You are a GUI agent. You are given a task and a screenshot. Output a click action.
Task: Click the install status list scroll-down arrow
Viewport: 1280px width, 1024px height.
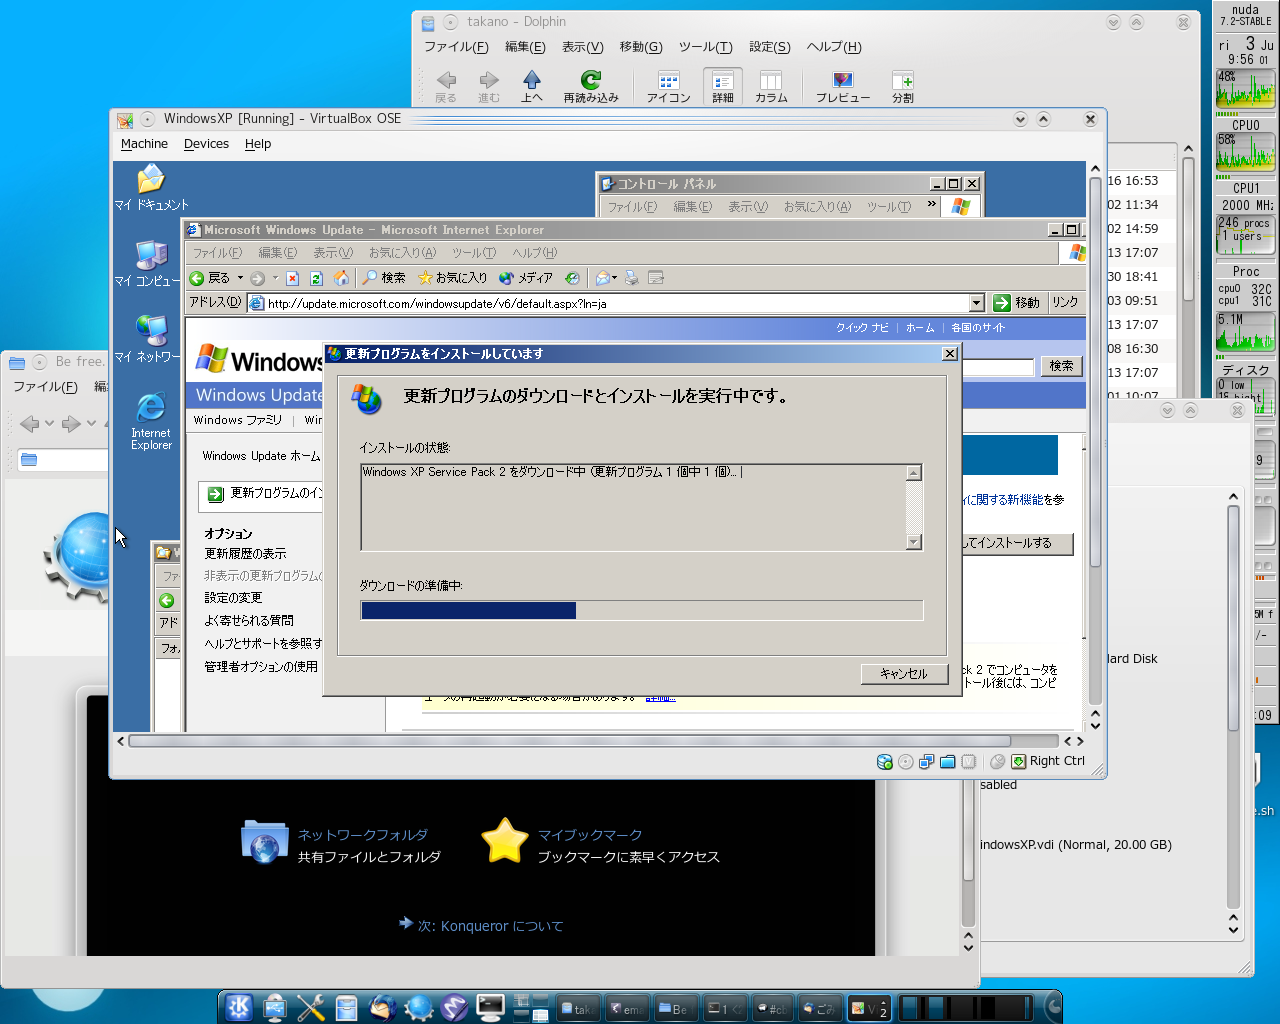[x=913, y=542]
